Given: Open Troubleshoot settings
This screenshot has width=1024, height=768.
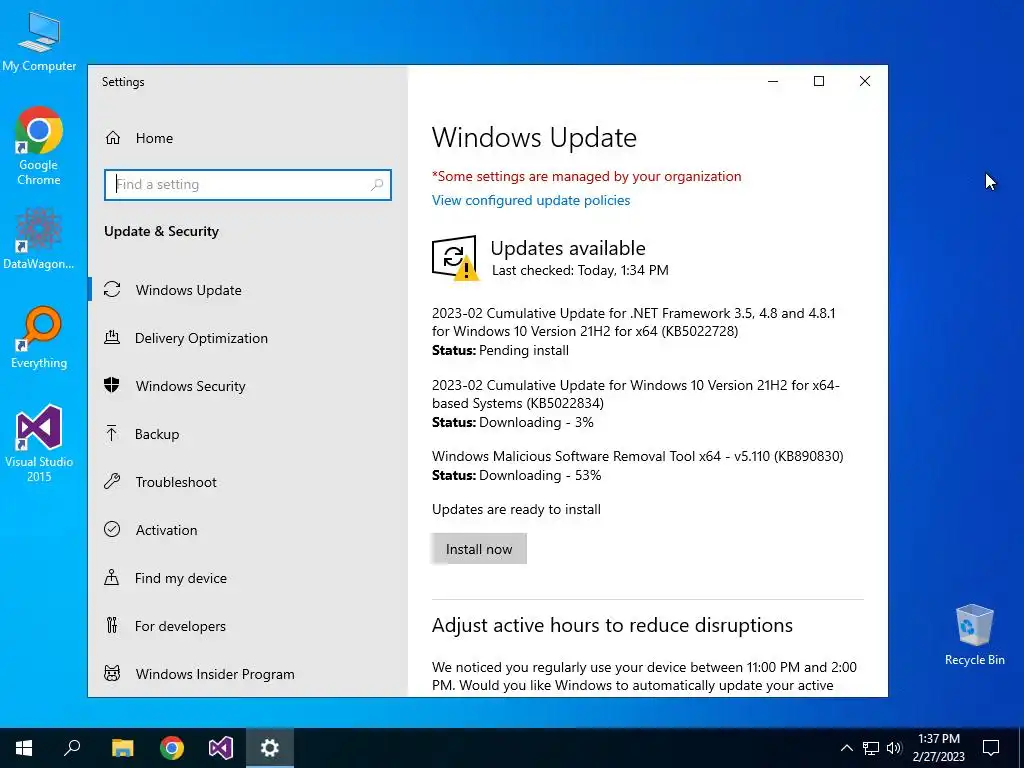Looking at the screenshot, I should [248, 482].
